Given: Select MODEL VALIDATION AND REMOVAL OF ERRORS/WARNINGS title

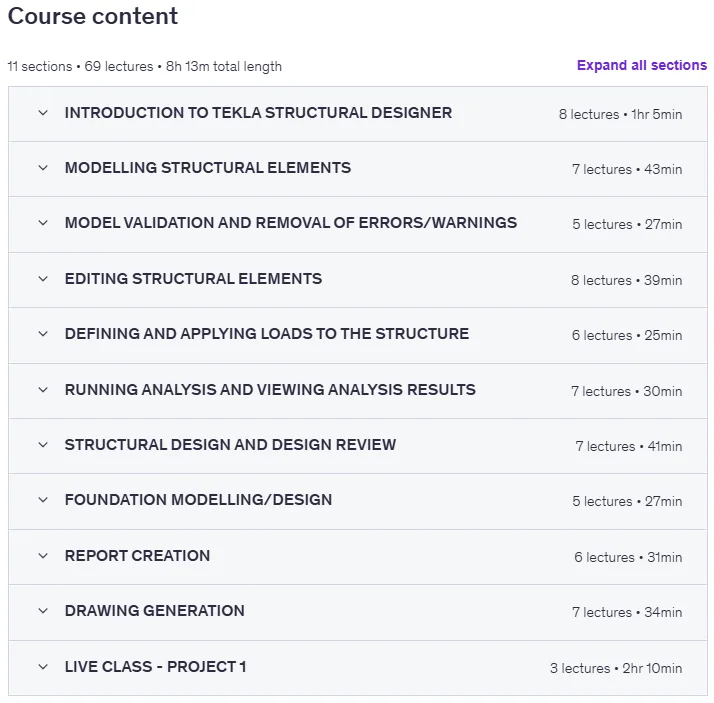Looking at the screenshot, I should [291, 223].
